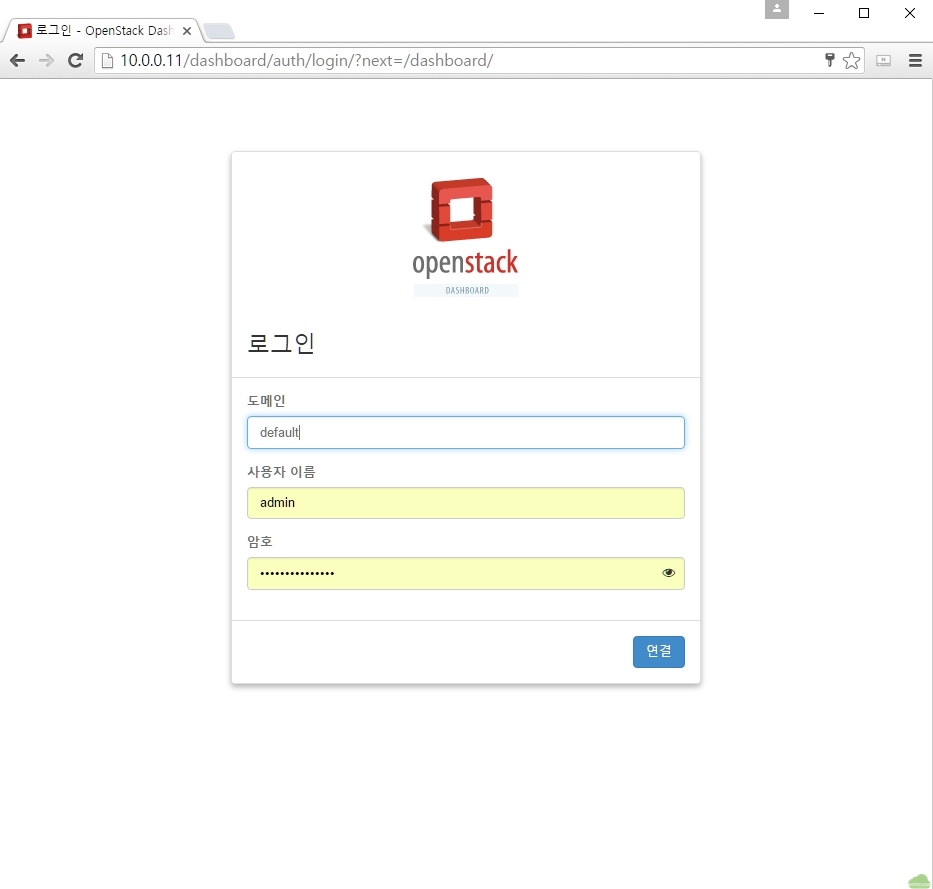Close the OpenStack Dashboard tab

click(x=187, y=30)
